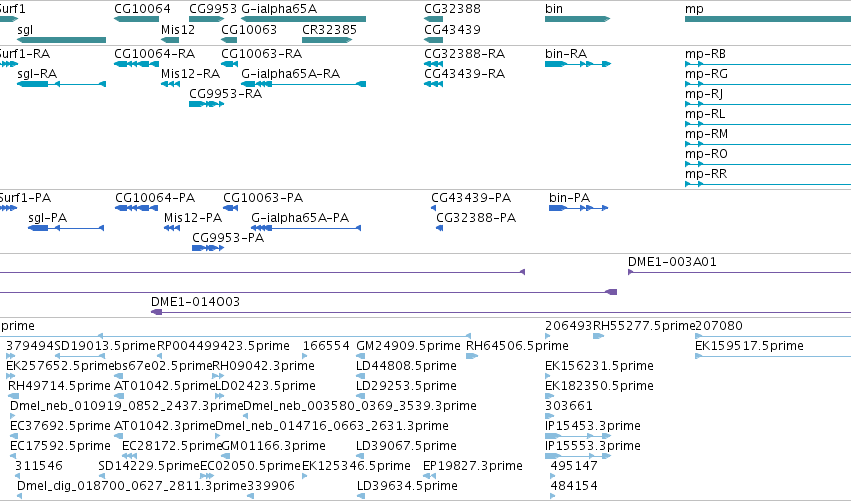Click transcript mp-RB label

coord(705,54)
